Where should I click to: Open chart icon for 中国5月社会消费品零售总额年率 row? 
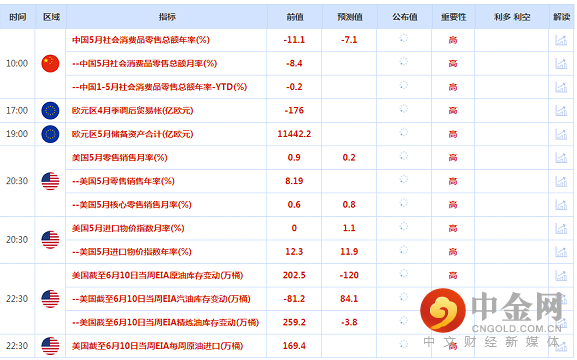[x=561, y=40]
